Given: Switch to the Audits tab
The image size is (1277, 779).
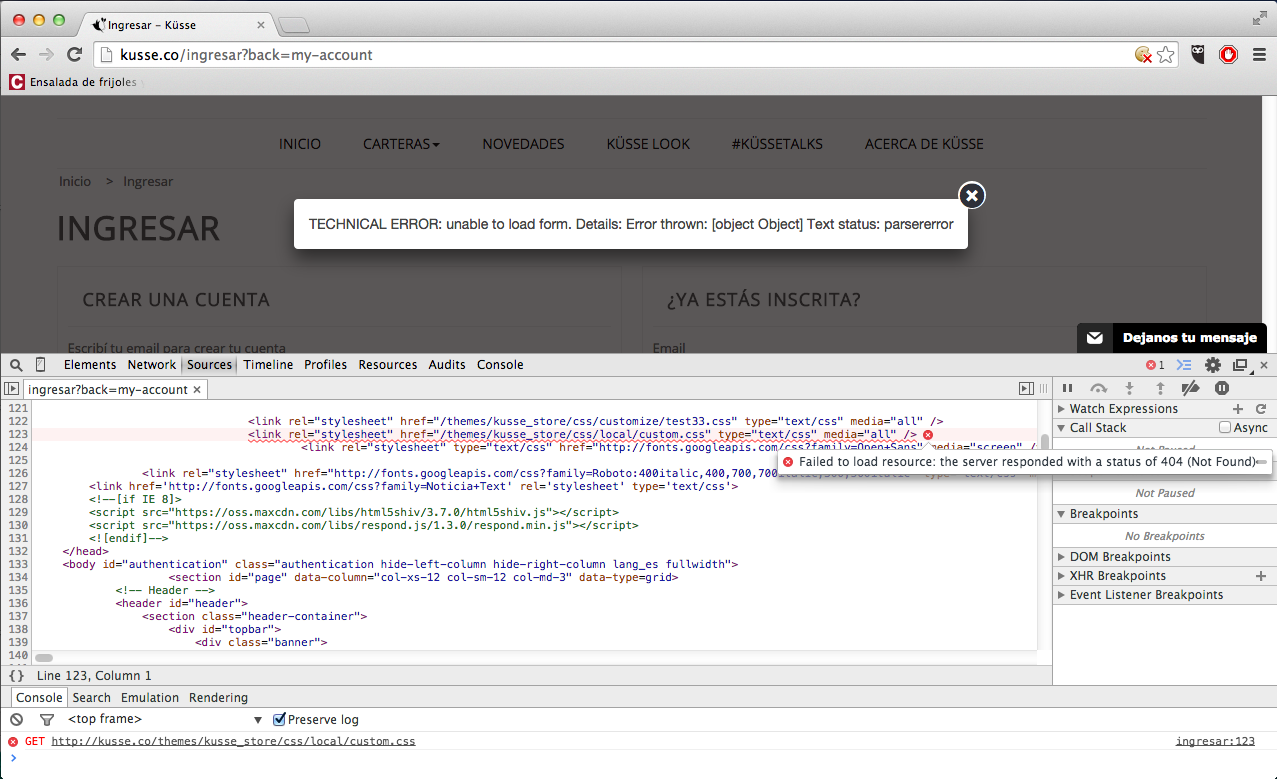Looking at the screenshot, I should tap(447, 365).
